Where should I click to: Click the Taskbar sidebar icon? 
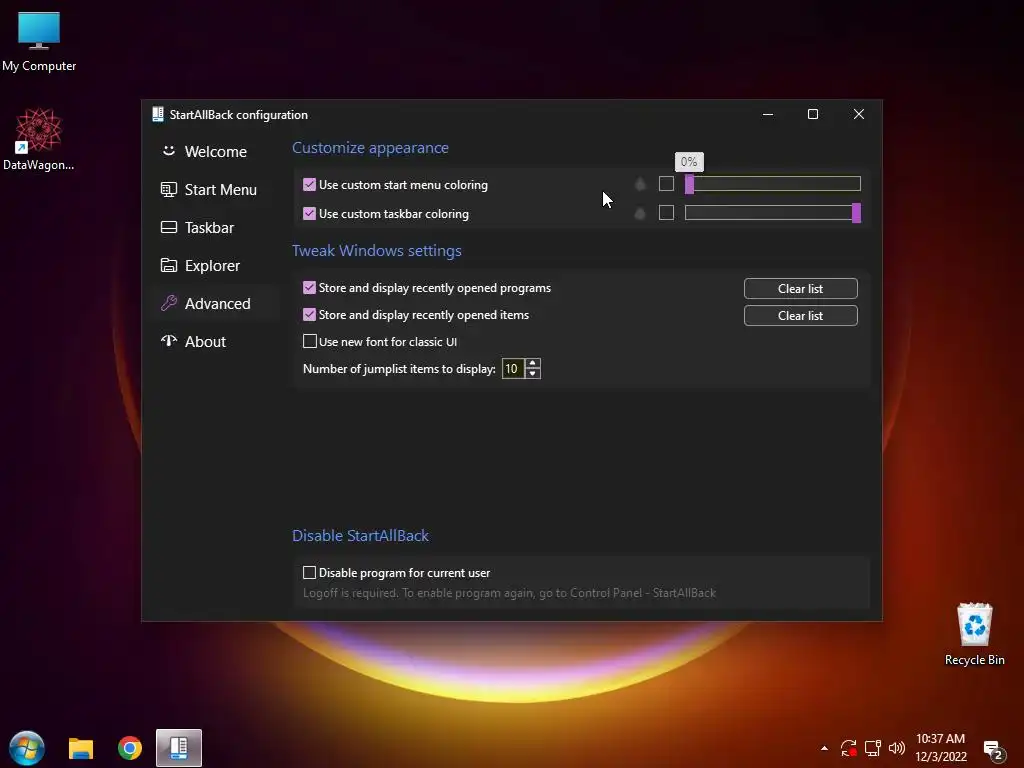tap(168, 227)
